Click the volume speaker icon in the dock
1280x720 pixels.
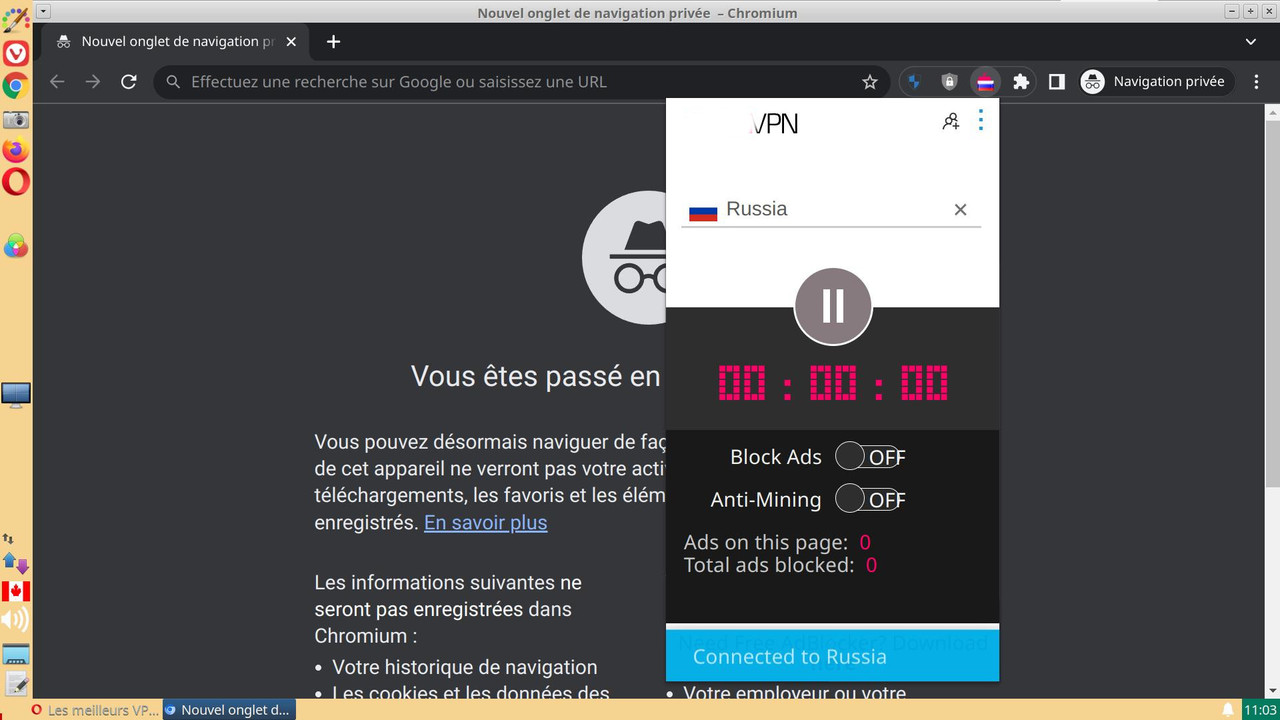click(x=15, y=620)
